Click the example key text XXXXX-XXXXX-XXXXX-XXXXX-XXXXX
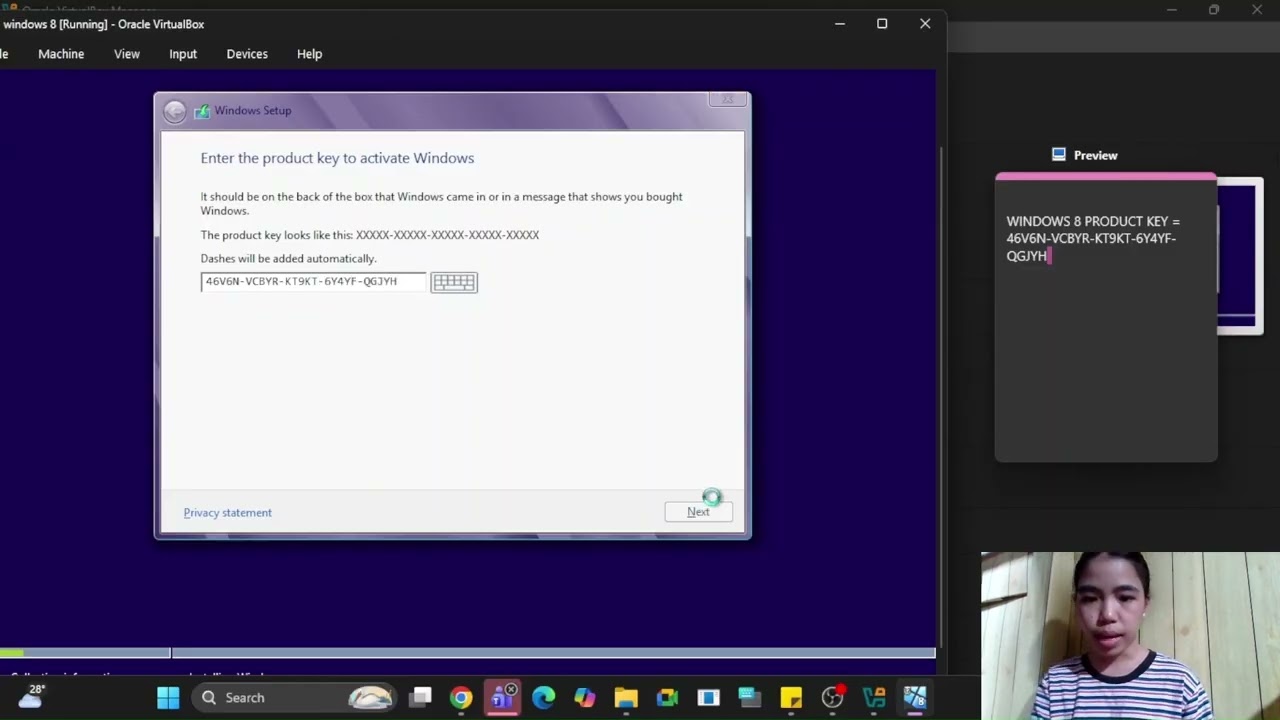Image resolution: width=1280 pixels, height=720 pixels. pyautogui.click(x=447, y=235)
